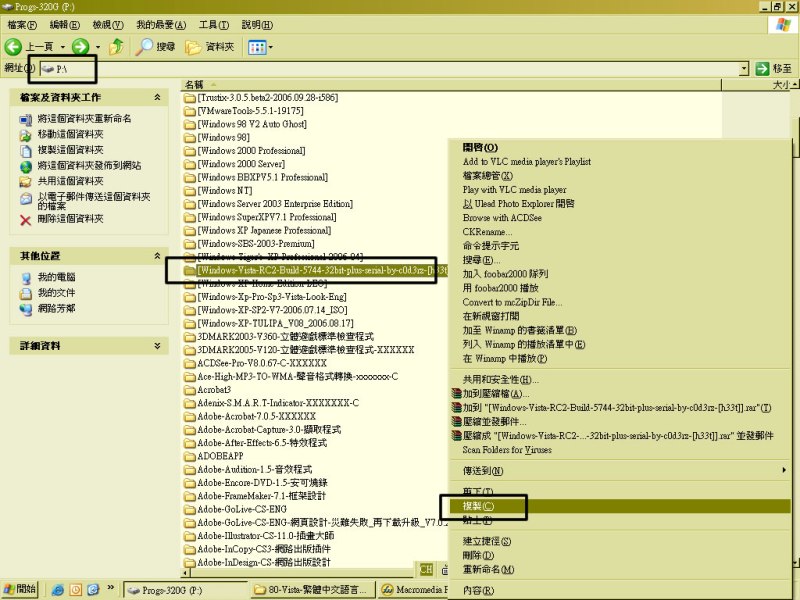The height and width of the screenshot is (600, 800).
Task: Choose 複製(C) in context menu
Action: click(620, 506)
